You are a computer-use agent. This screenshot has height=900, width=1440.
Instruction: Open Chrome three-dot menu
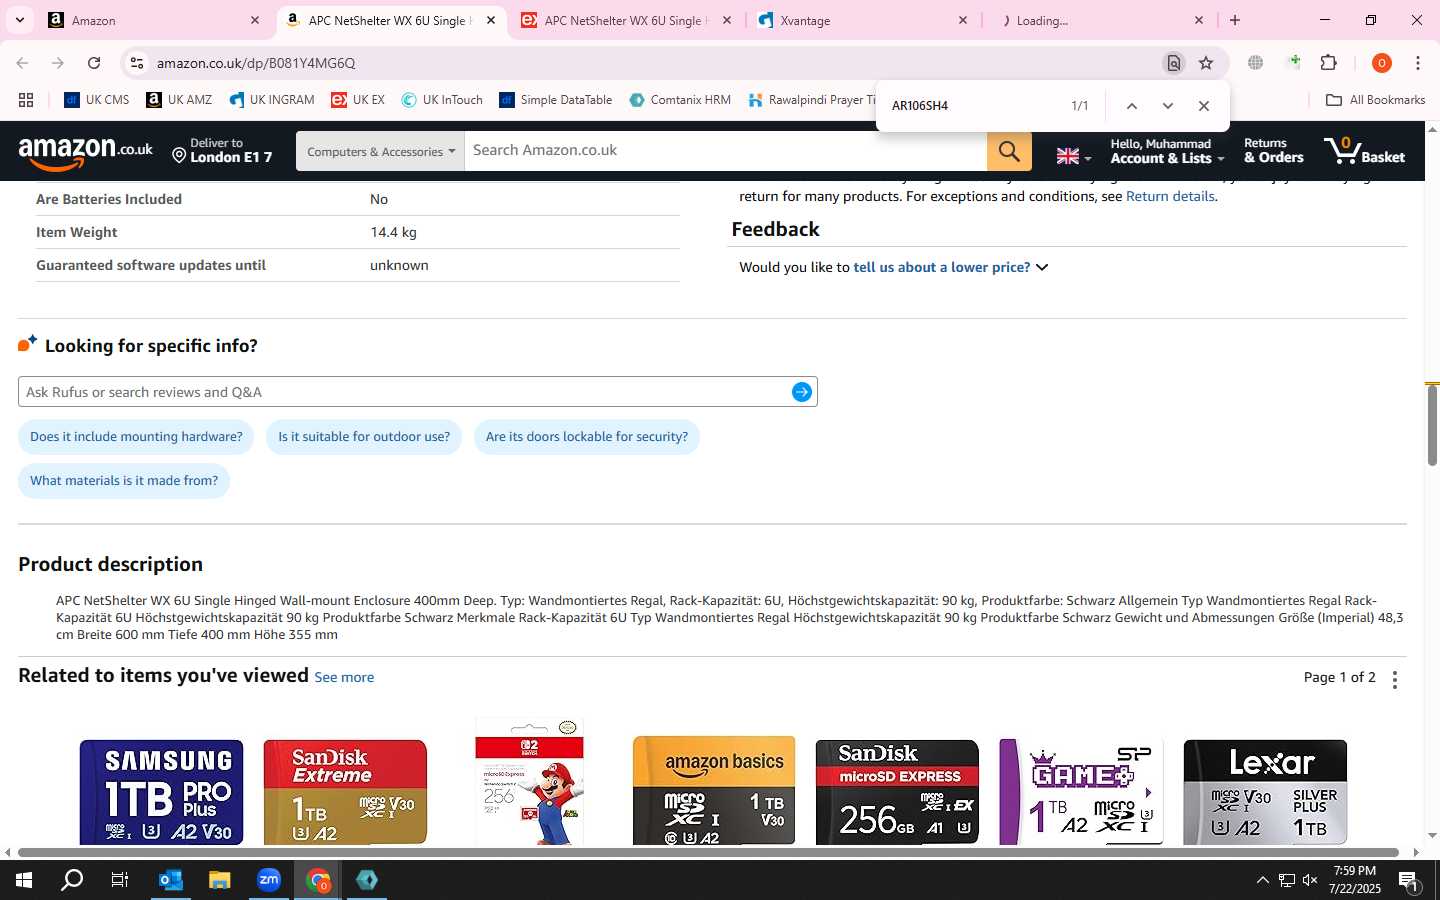pos(1418,63)
